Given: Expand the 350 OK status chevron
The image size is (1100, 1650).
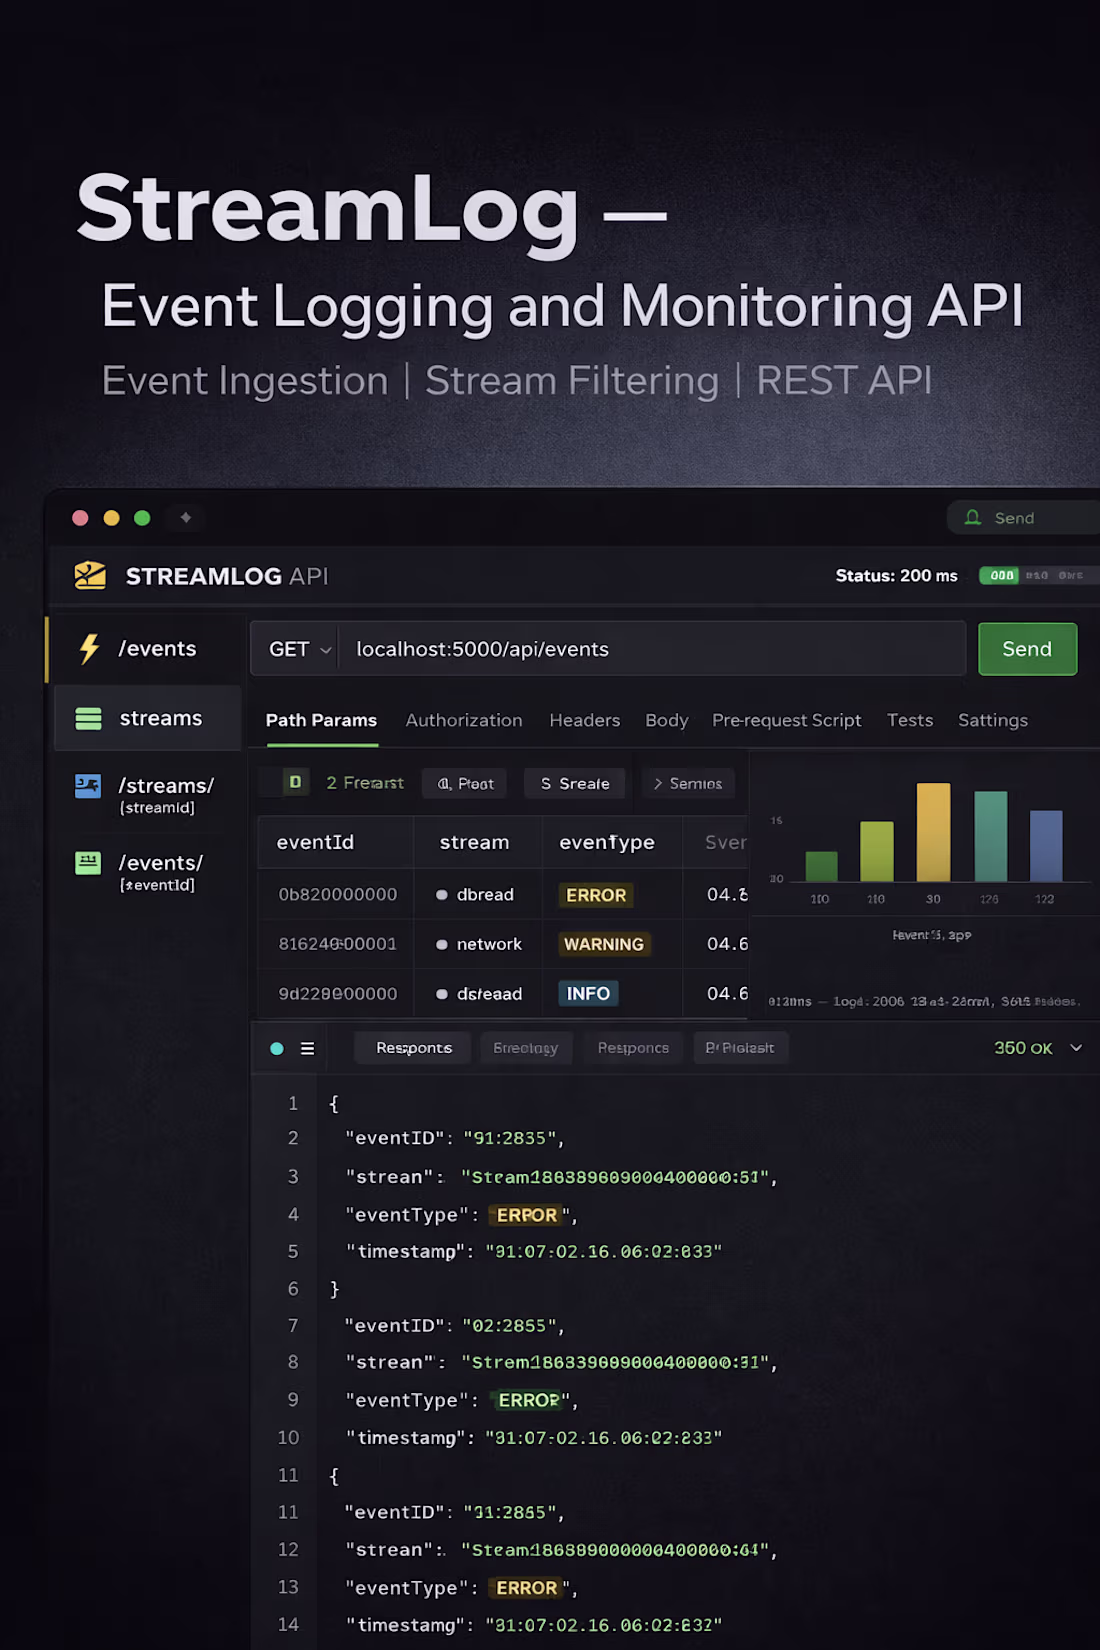Looking at the screenshot, I should (x=1076, y=1048).
